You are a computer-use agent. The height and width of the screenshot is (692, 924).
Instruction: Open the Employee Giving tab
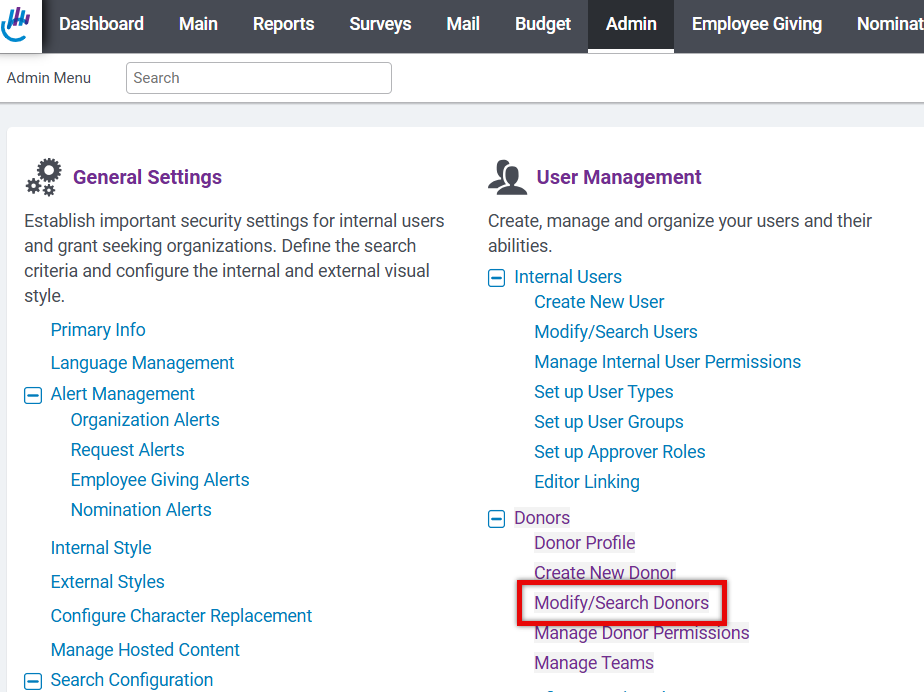[757, 24]
